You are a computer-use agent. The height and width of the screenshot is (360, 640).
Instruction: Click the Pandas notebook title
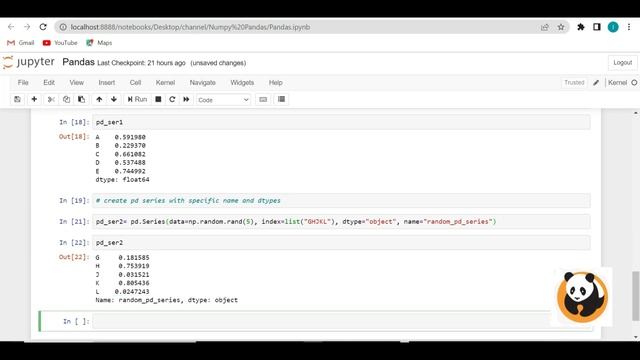[x=78, y=62]
